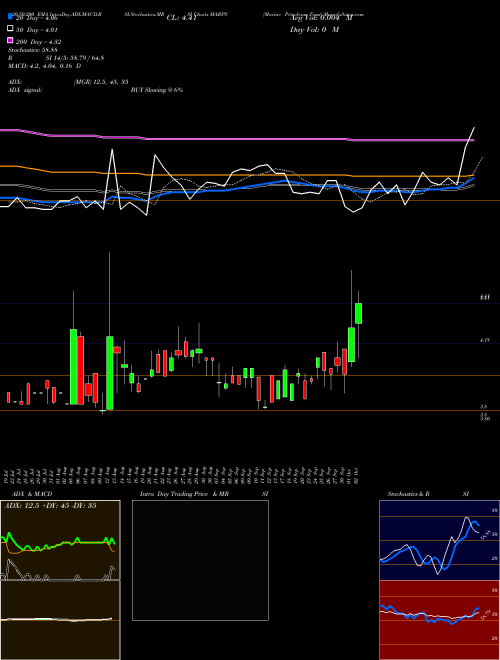Click the '50 Day - 4.01' legend label
500x660 pixels.
(x=37, y=30)
